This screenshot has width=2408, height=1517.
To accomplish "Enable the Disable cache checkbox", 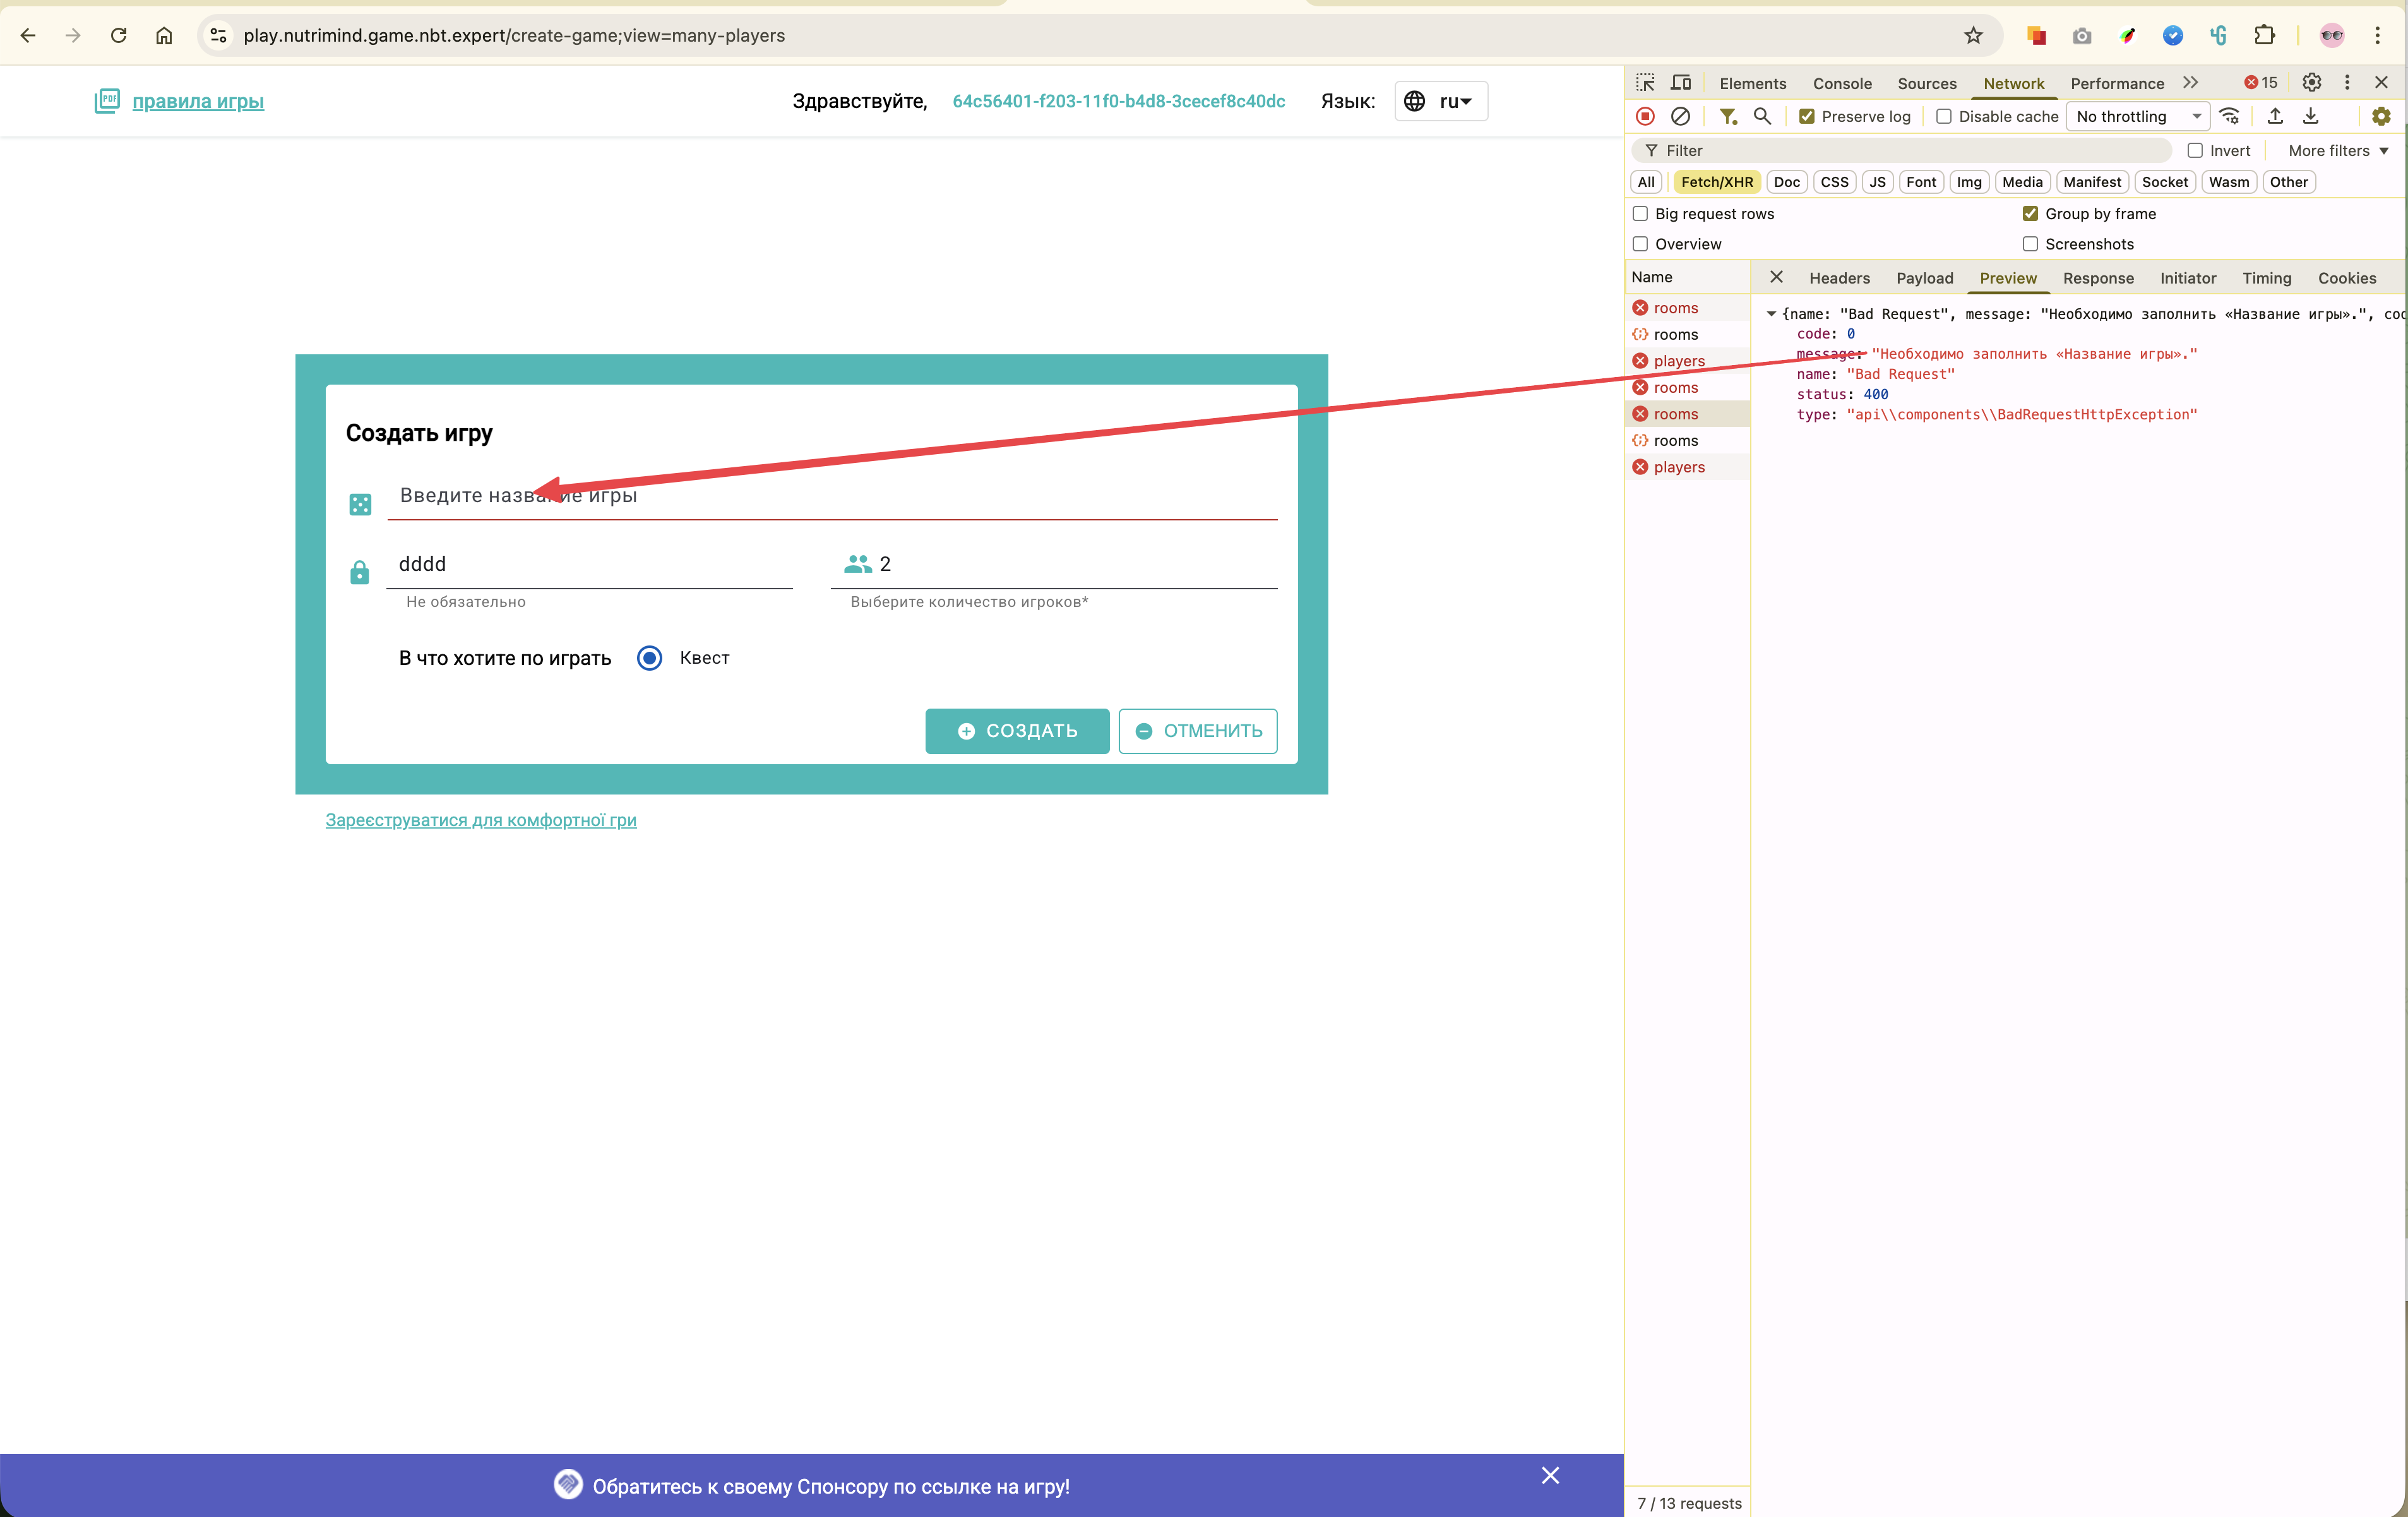I will coord(1944,117).
